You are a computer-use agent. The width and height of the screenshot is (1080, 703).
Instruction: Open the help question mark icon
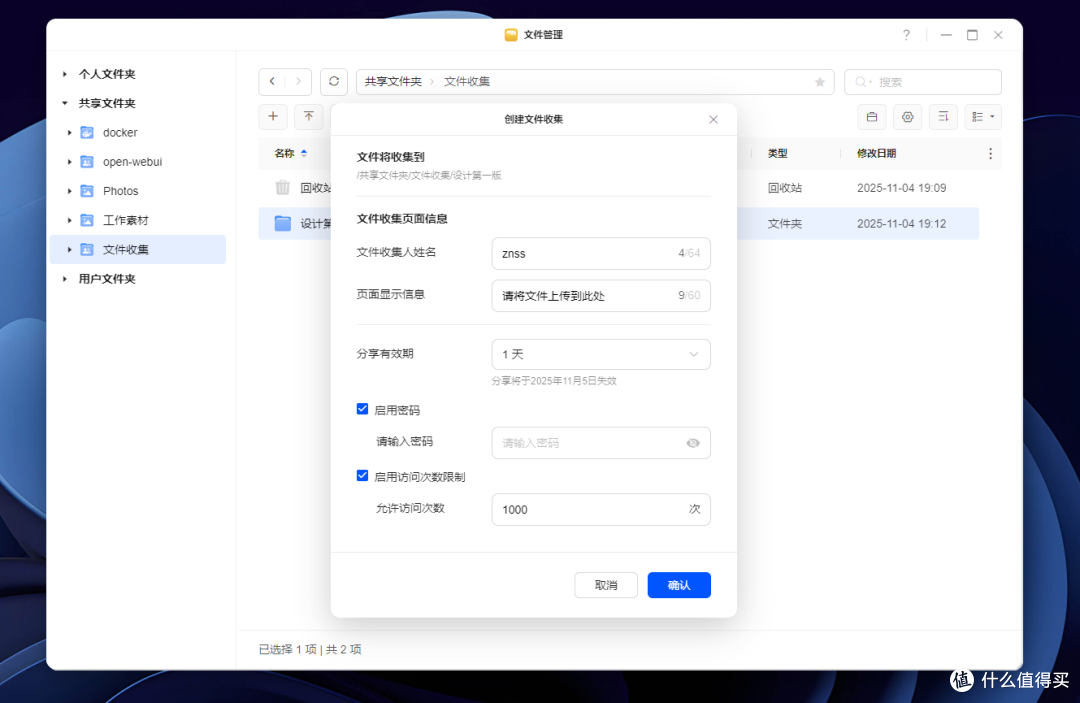click(906, 35)
